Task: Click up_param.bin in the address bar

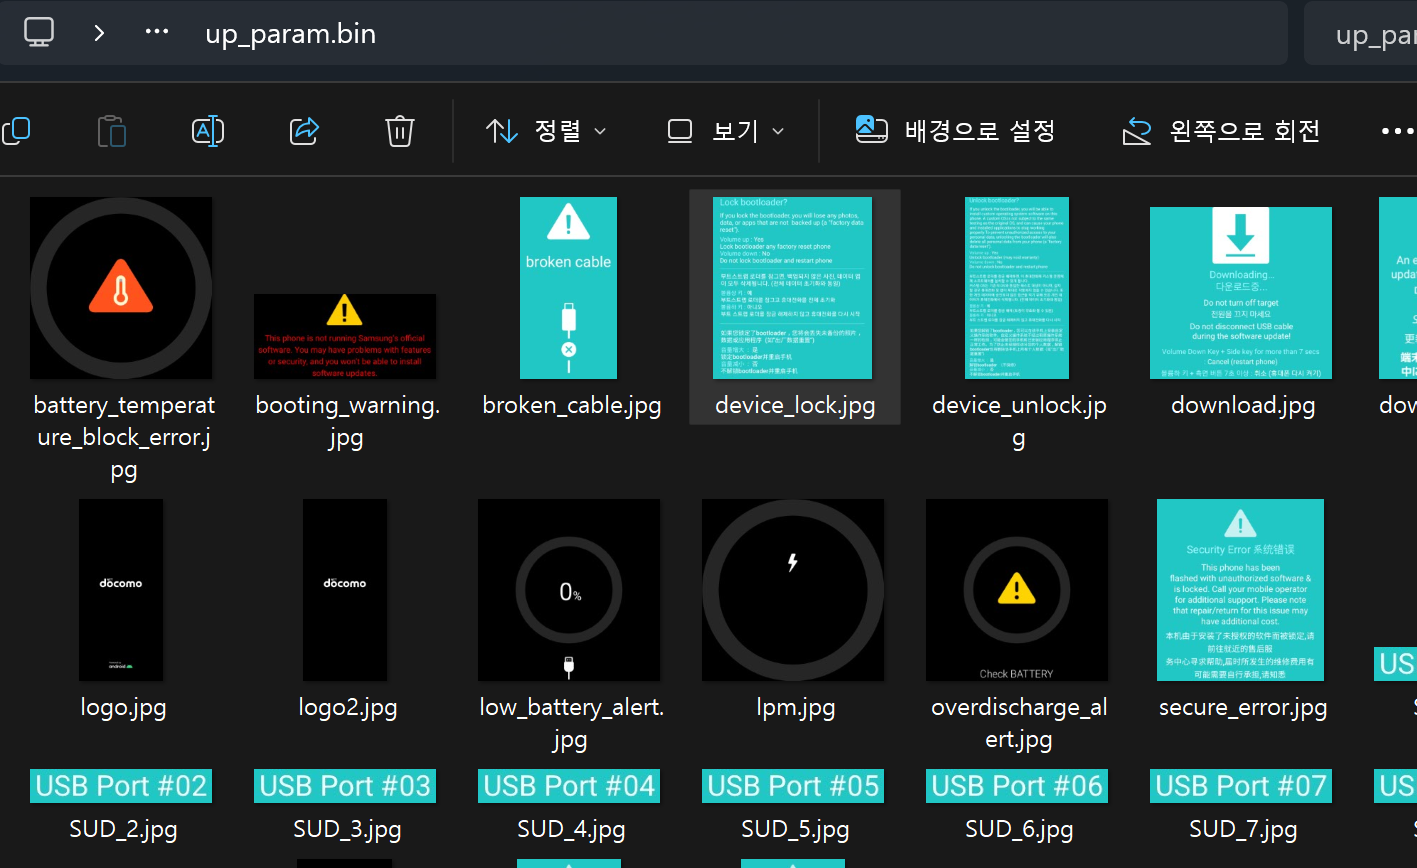Action: (x=290, y=34)
